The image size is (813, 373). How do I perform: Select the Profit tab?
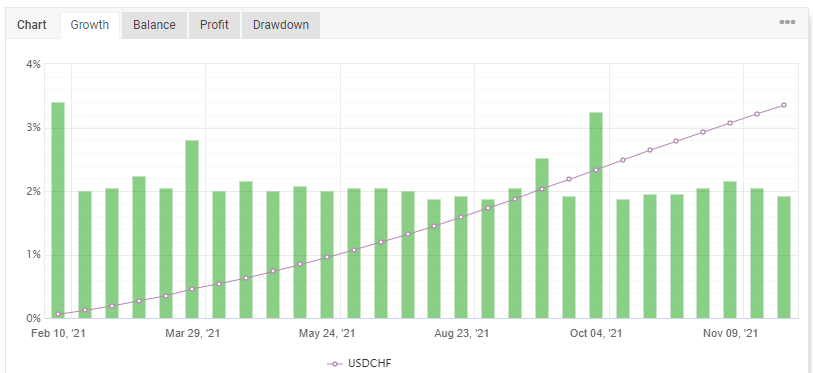tap(214, 25)
